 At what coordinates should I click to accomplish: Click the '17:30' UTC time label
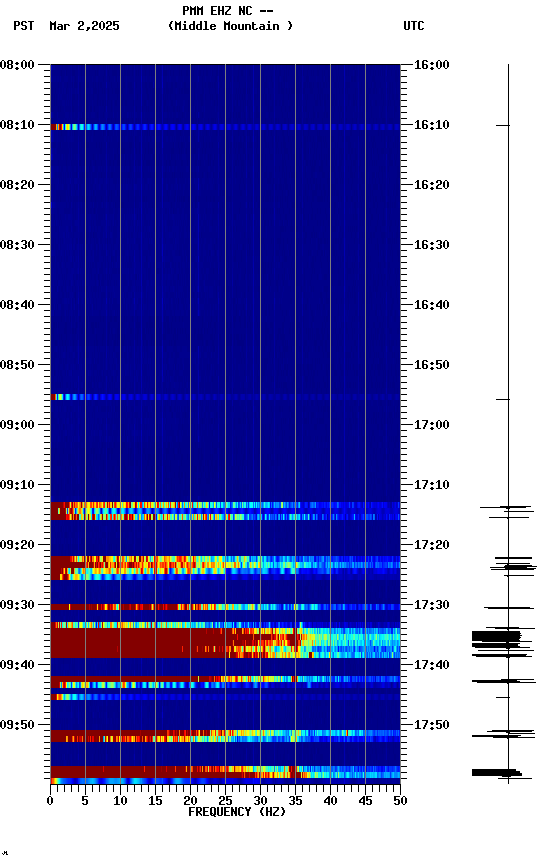pyautogui.click(x=432, y=605)
